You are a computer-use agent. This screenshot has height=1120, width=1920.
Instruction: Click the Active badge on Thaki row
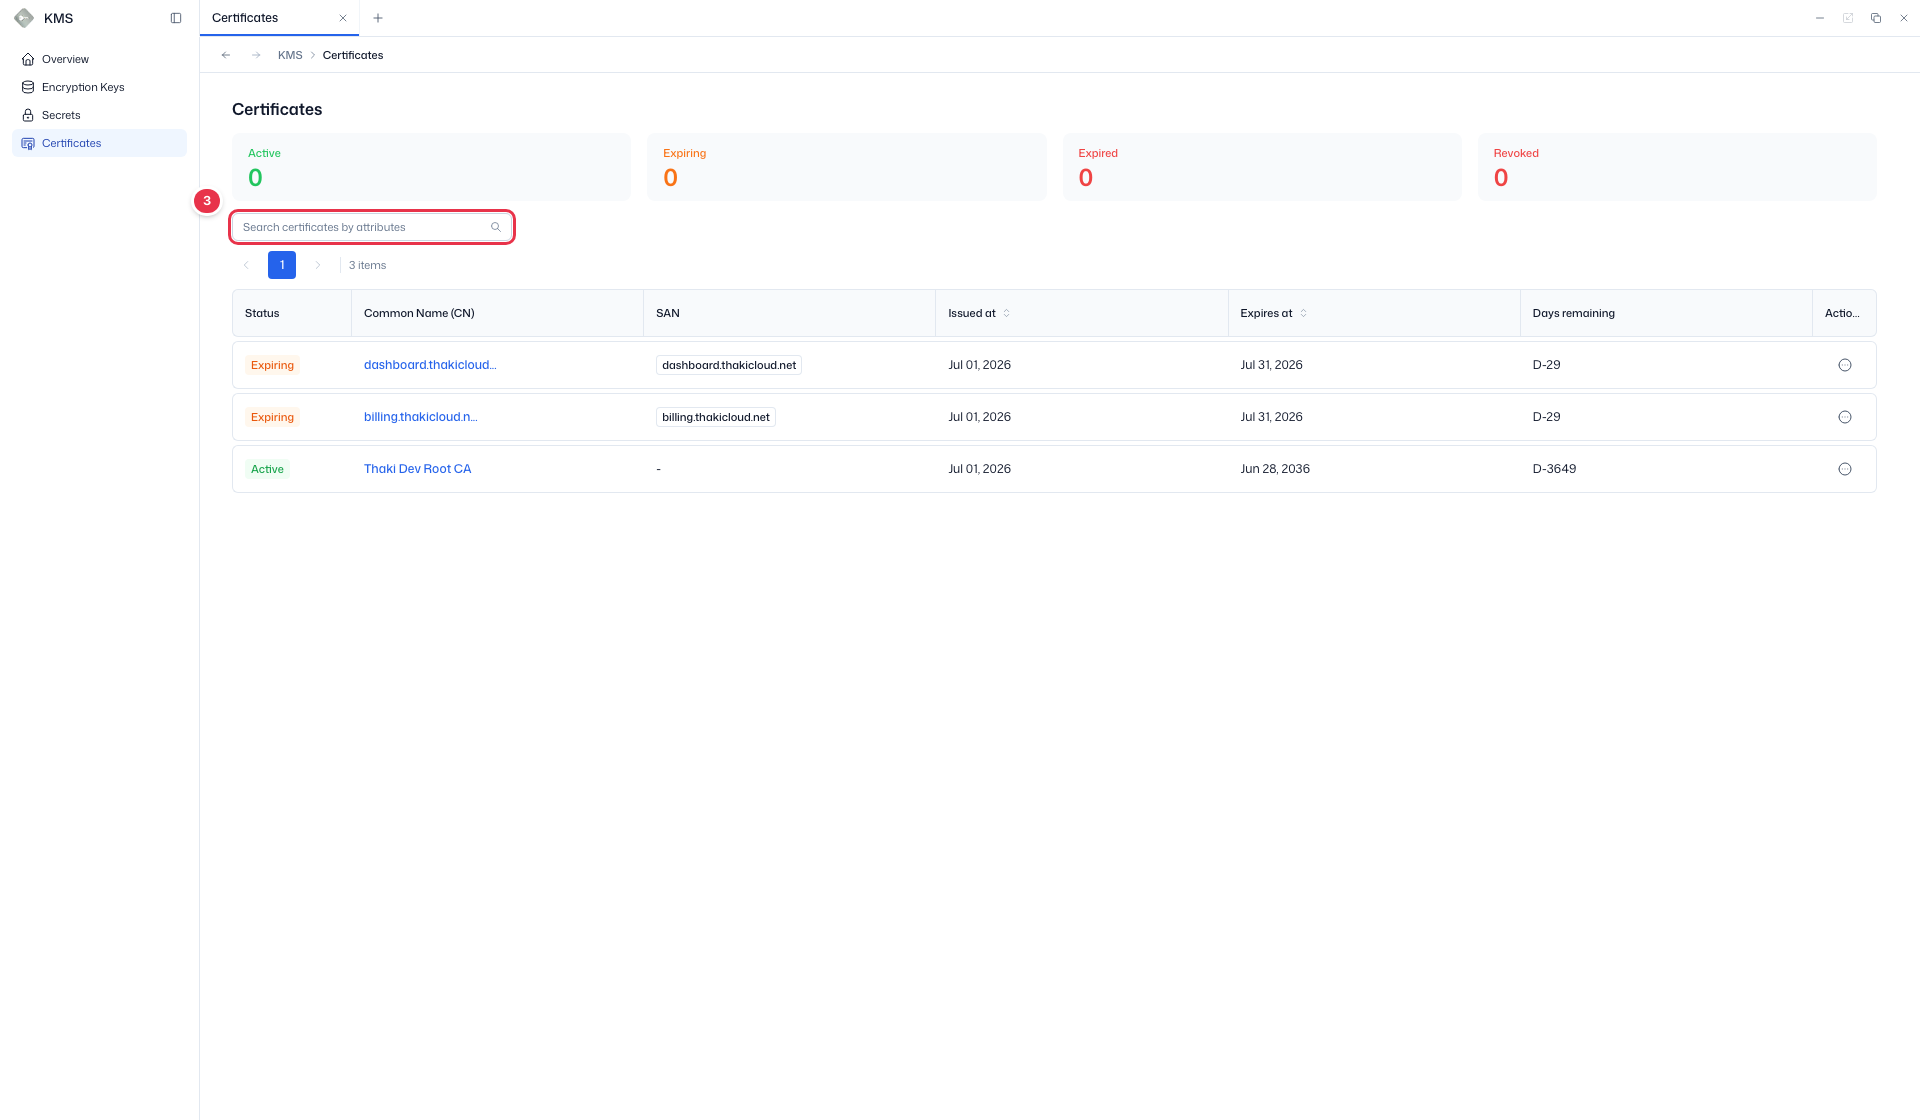(267, 469)
